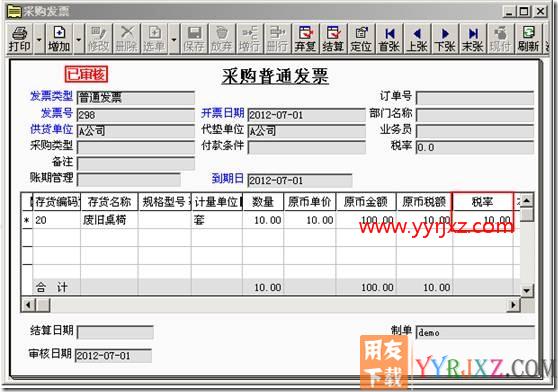Click the 弃复 toolbar icon

pyautogui.click(x=305, y=39)
